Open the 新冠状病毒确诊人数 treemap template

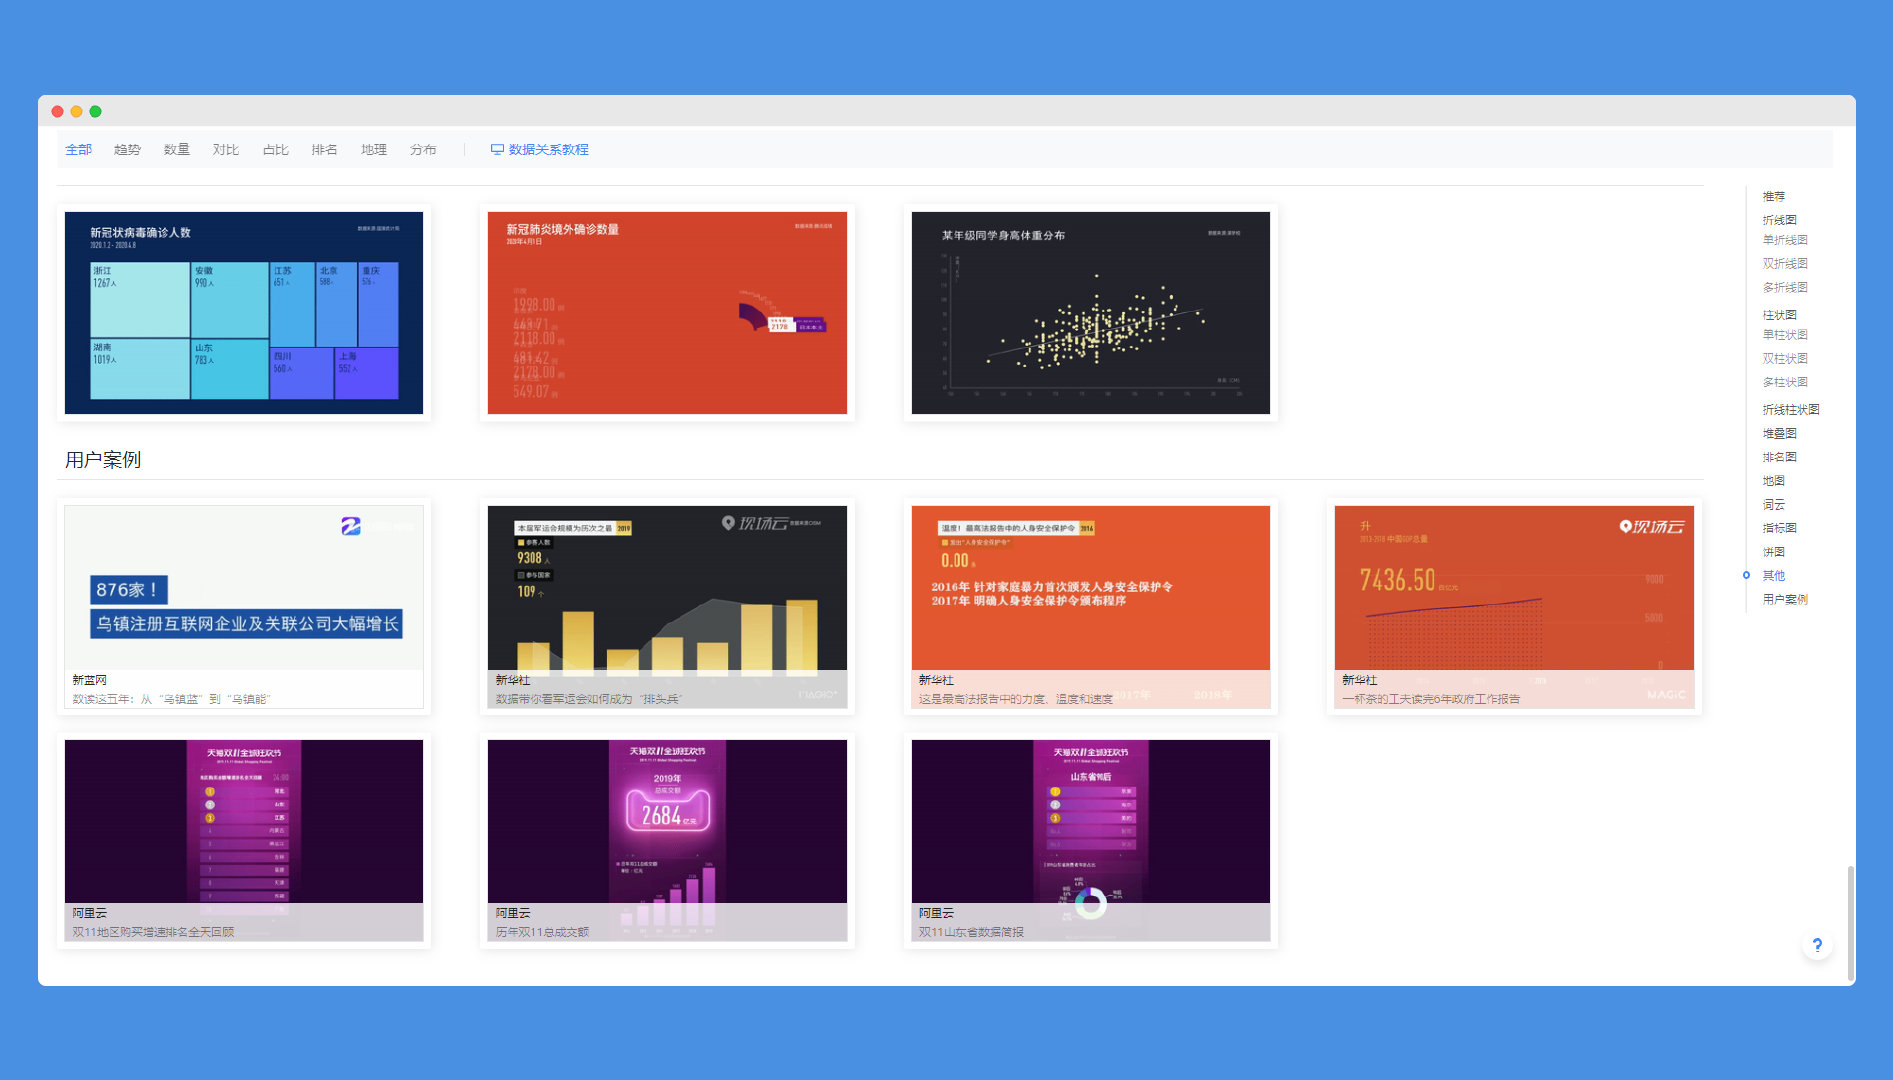[244, 313]
